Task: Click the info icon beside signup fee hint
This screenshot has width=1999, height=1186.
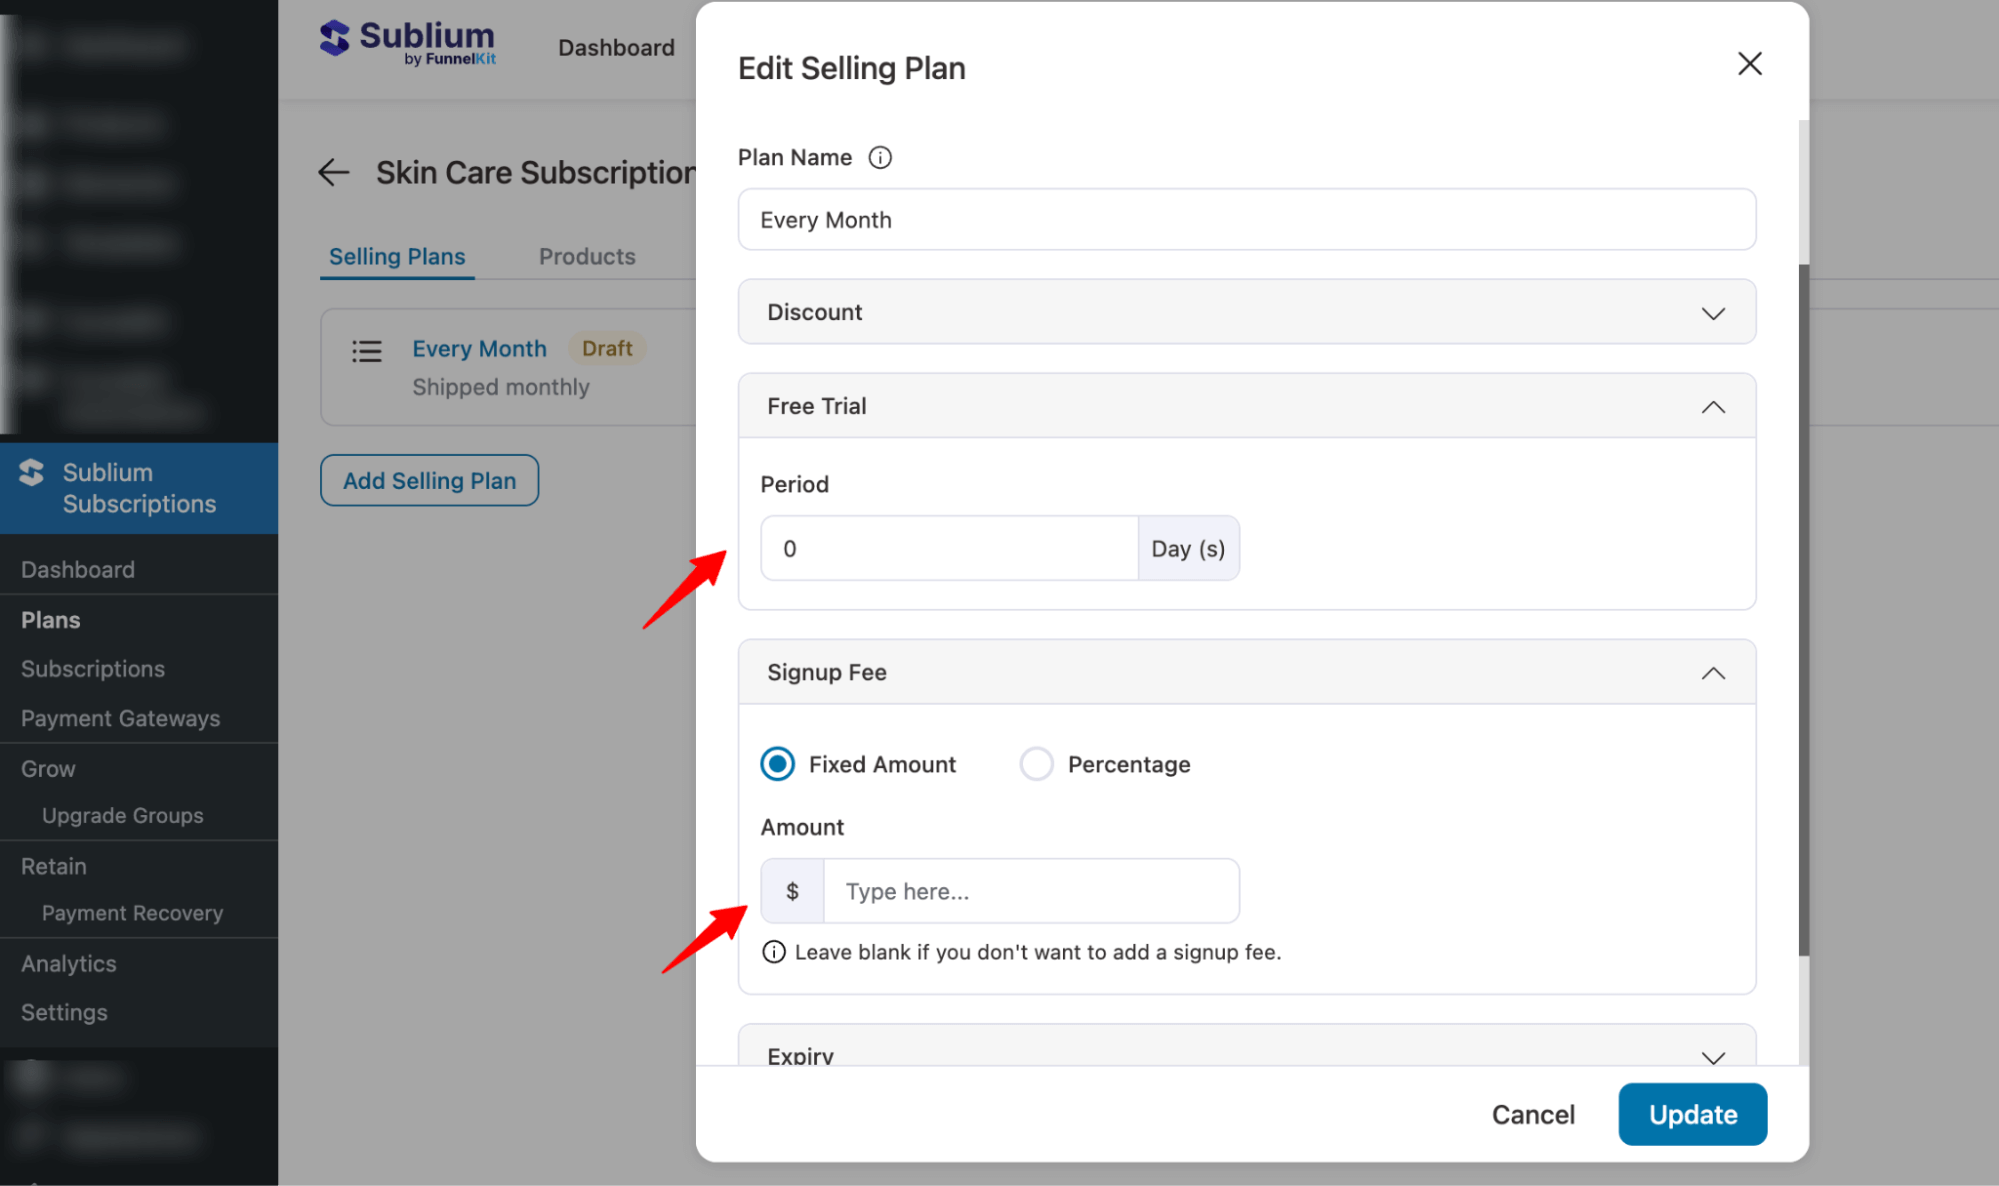Action: (773, 952)
